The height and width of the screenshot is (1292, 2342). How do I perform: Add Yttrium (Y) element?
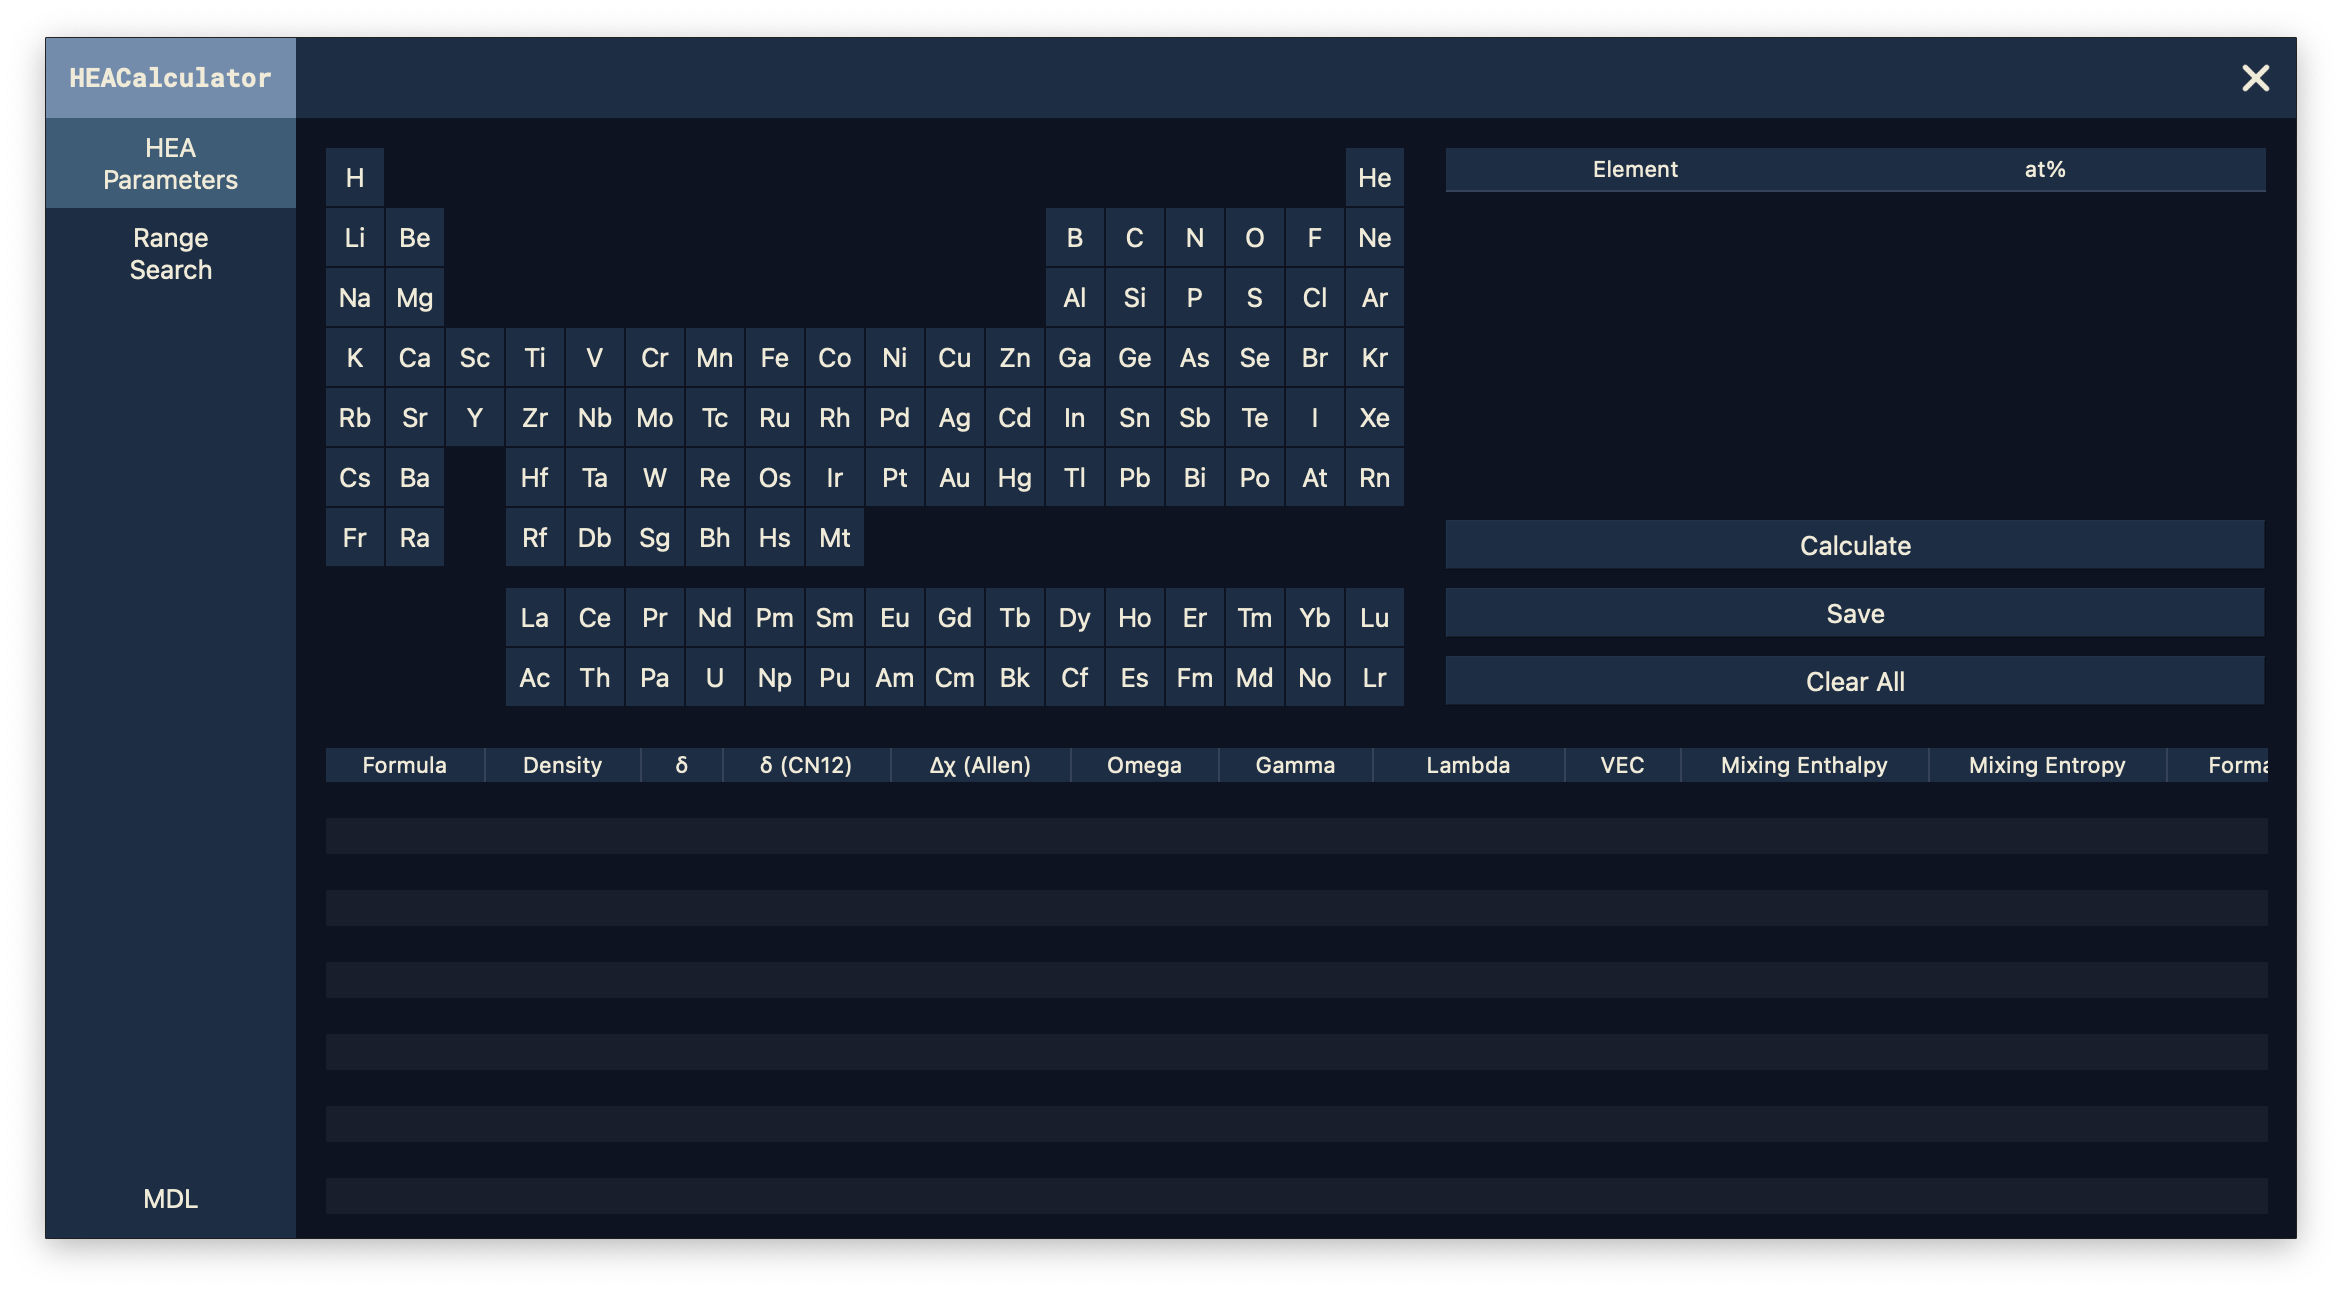475,417
